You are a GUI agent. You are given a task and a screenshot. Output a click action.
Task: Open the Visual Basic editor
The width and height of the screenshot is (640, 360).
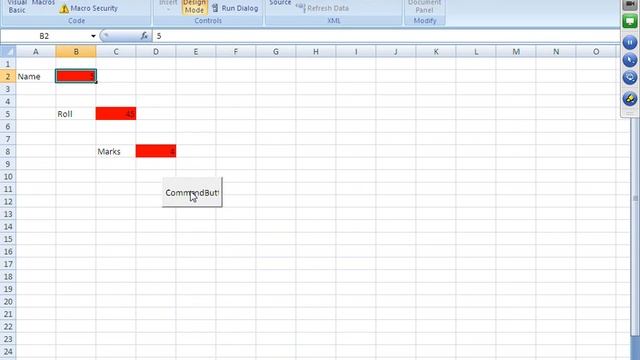[x=17, y=7]
